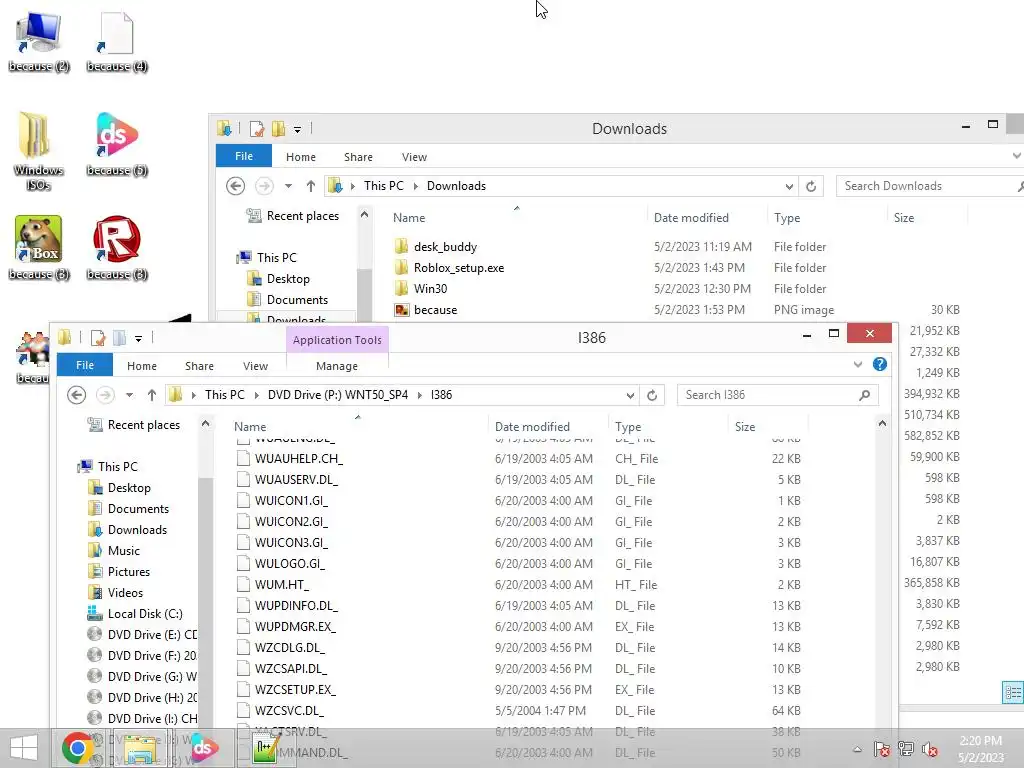Open Help in the I386 window

880,364
